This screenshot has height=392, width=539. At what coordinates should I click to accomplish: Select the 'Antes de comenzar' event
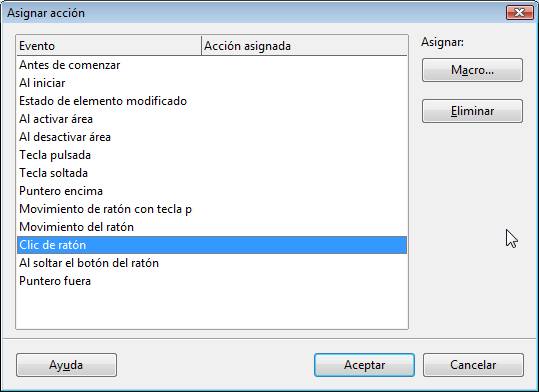pos(212,65)
